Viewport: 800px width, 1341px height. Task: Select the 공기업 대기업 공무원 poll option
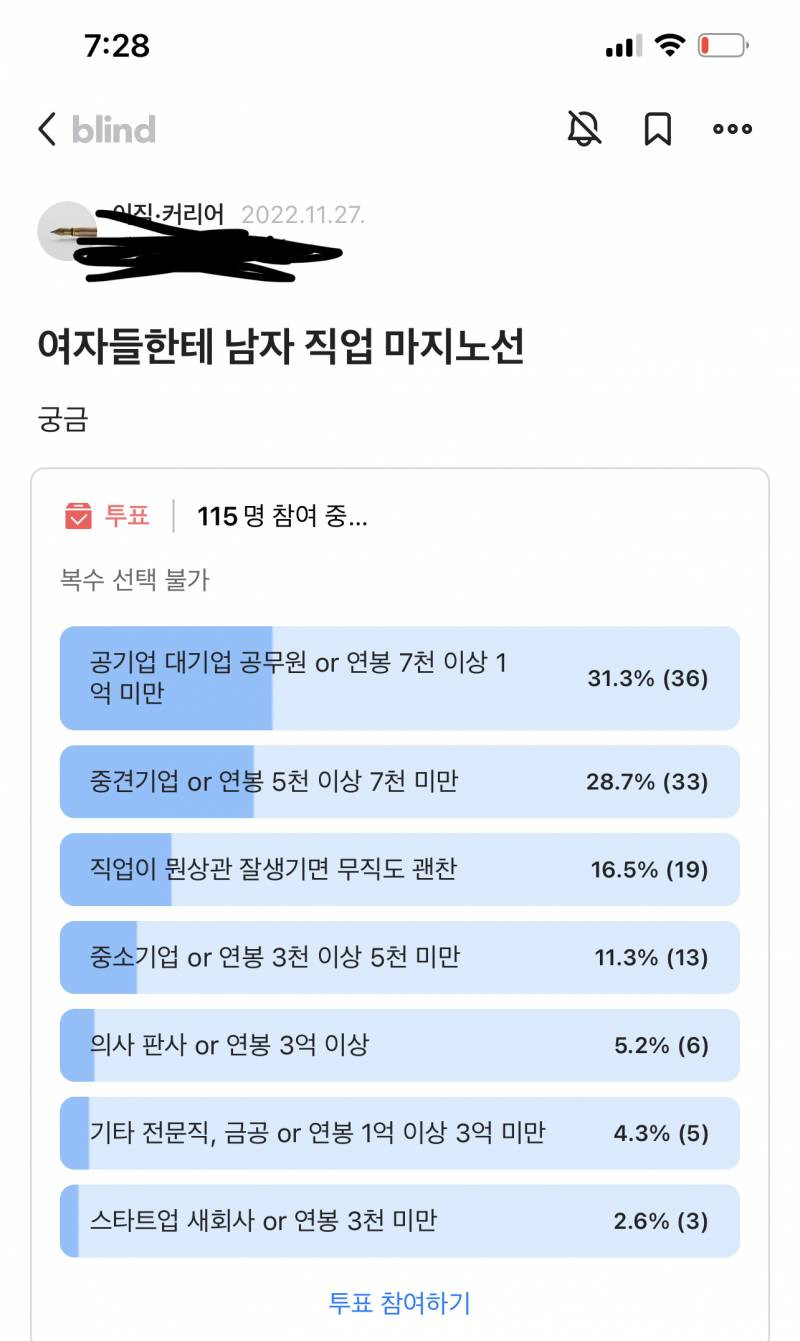(399, 678)
